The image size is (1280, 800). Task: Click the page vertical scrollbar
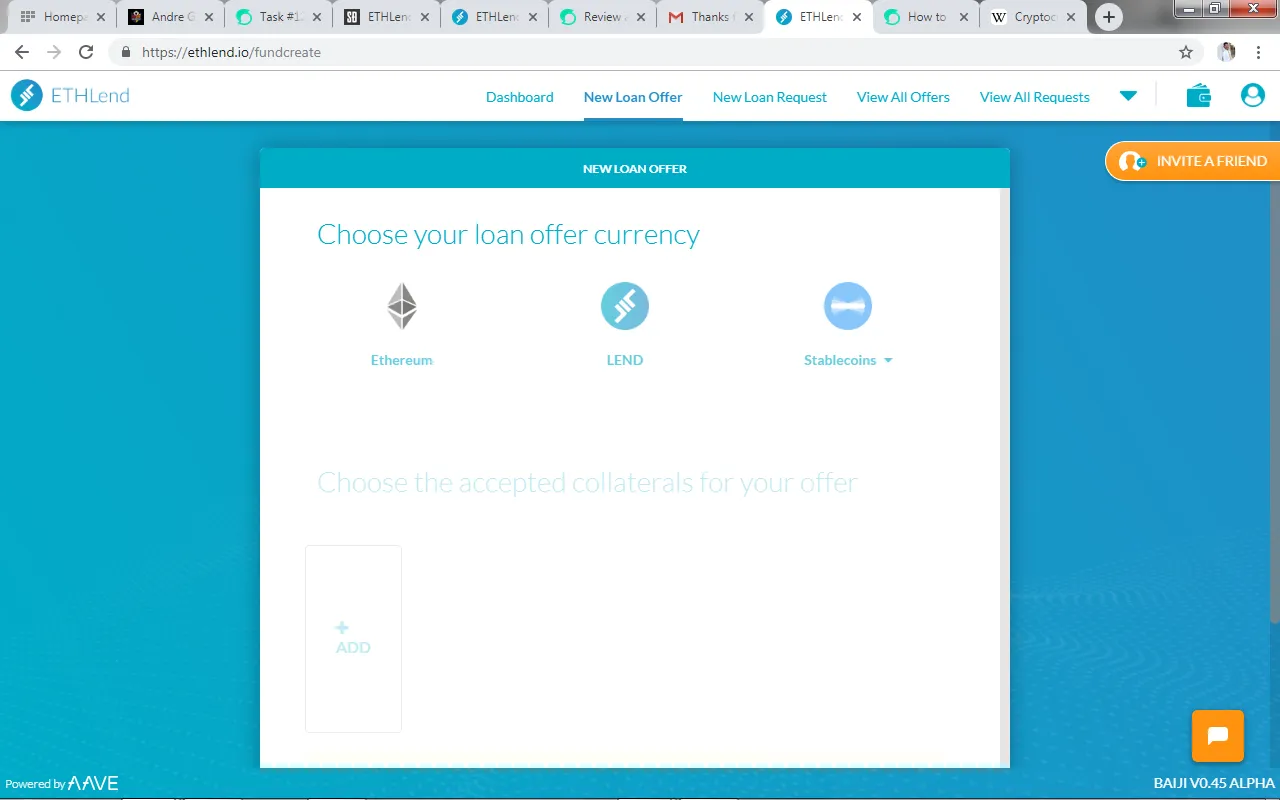(x=1274, y=375)
